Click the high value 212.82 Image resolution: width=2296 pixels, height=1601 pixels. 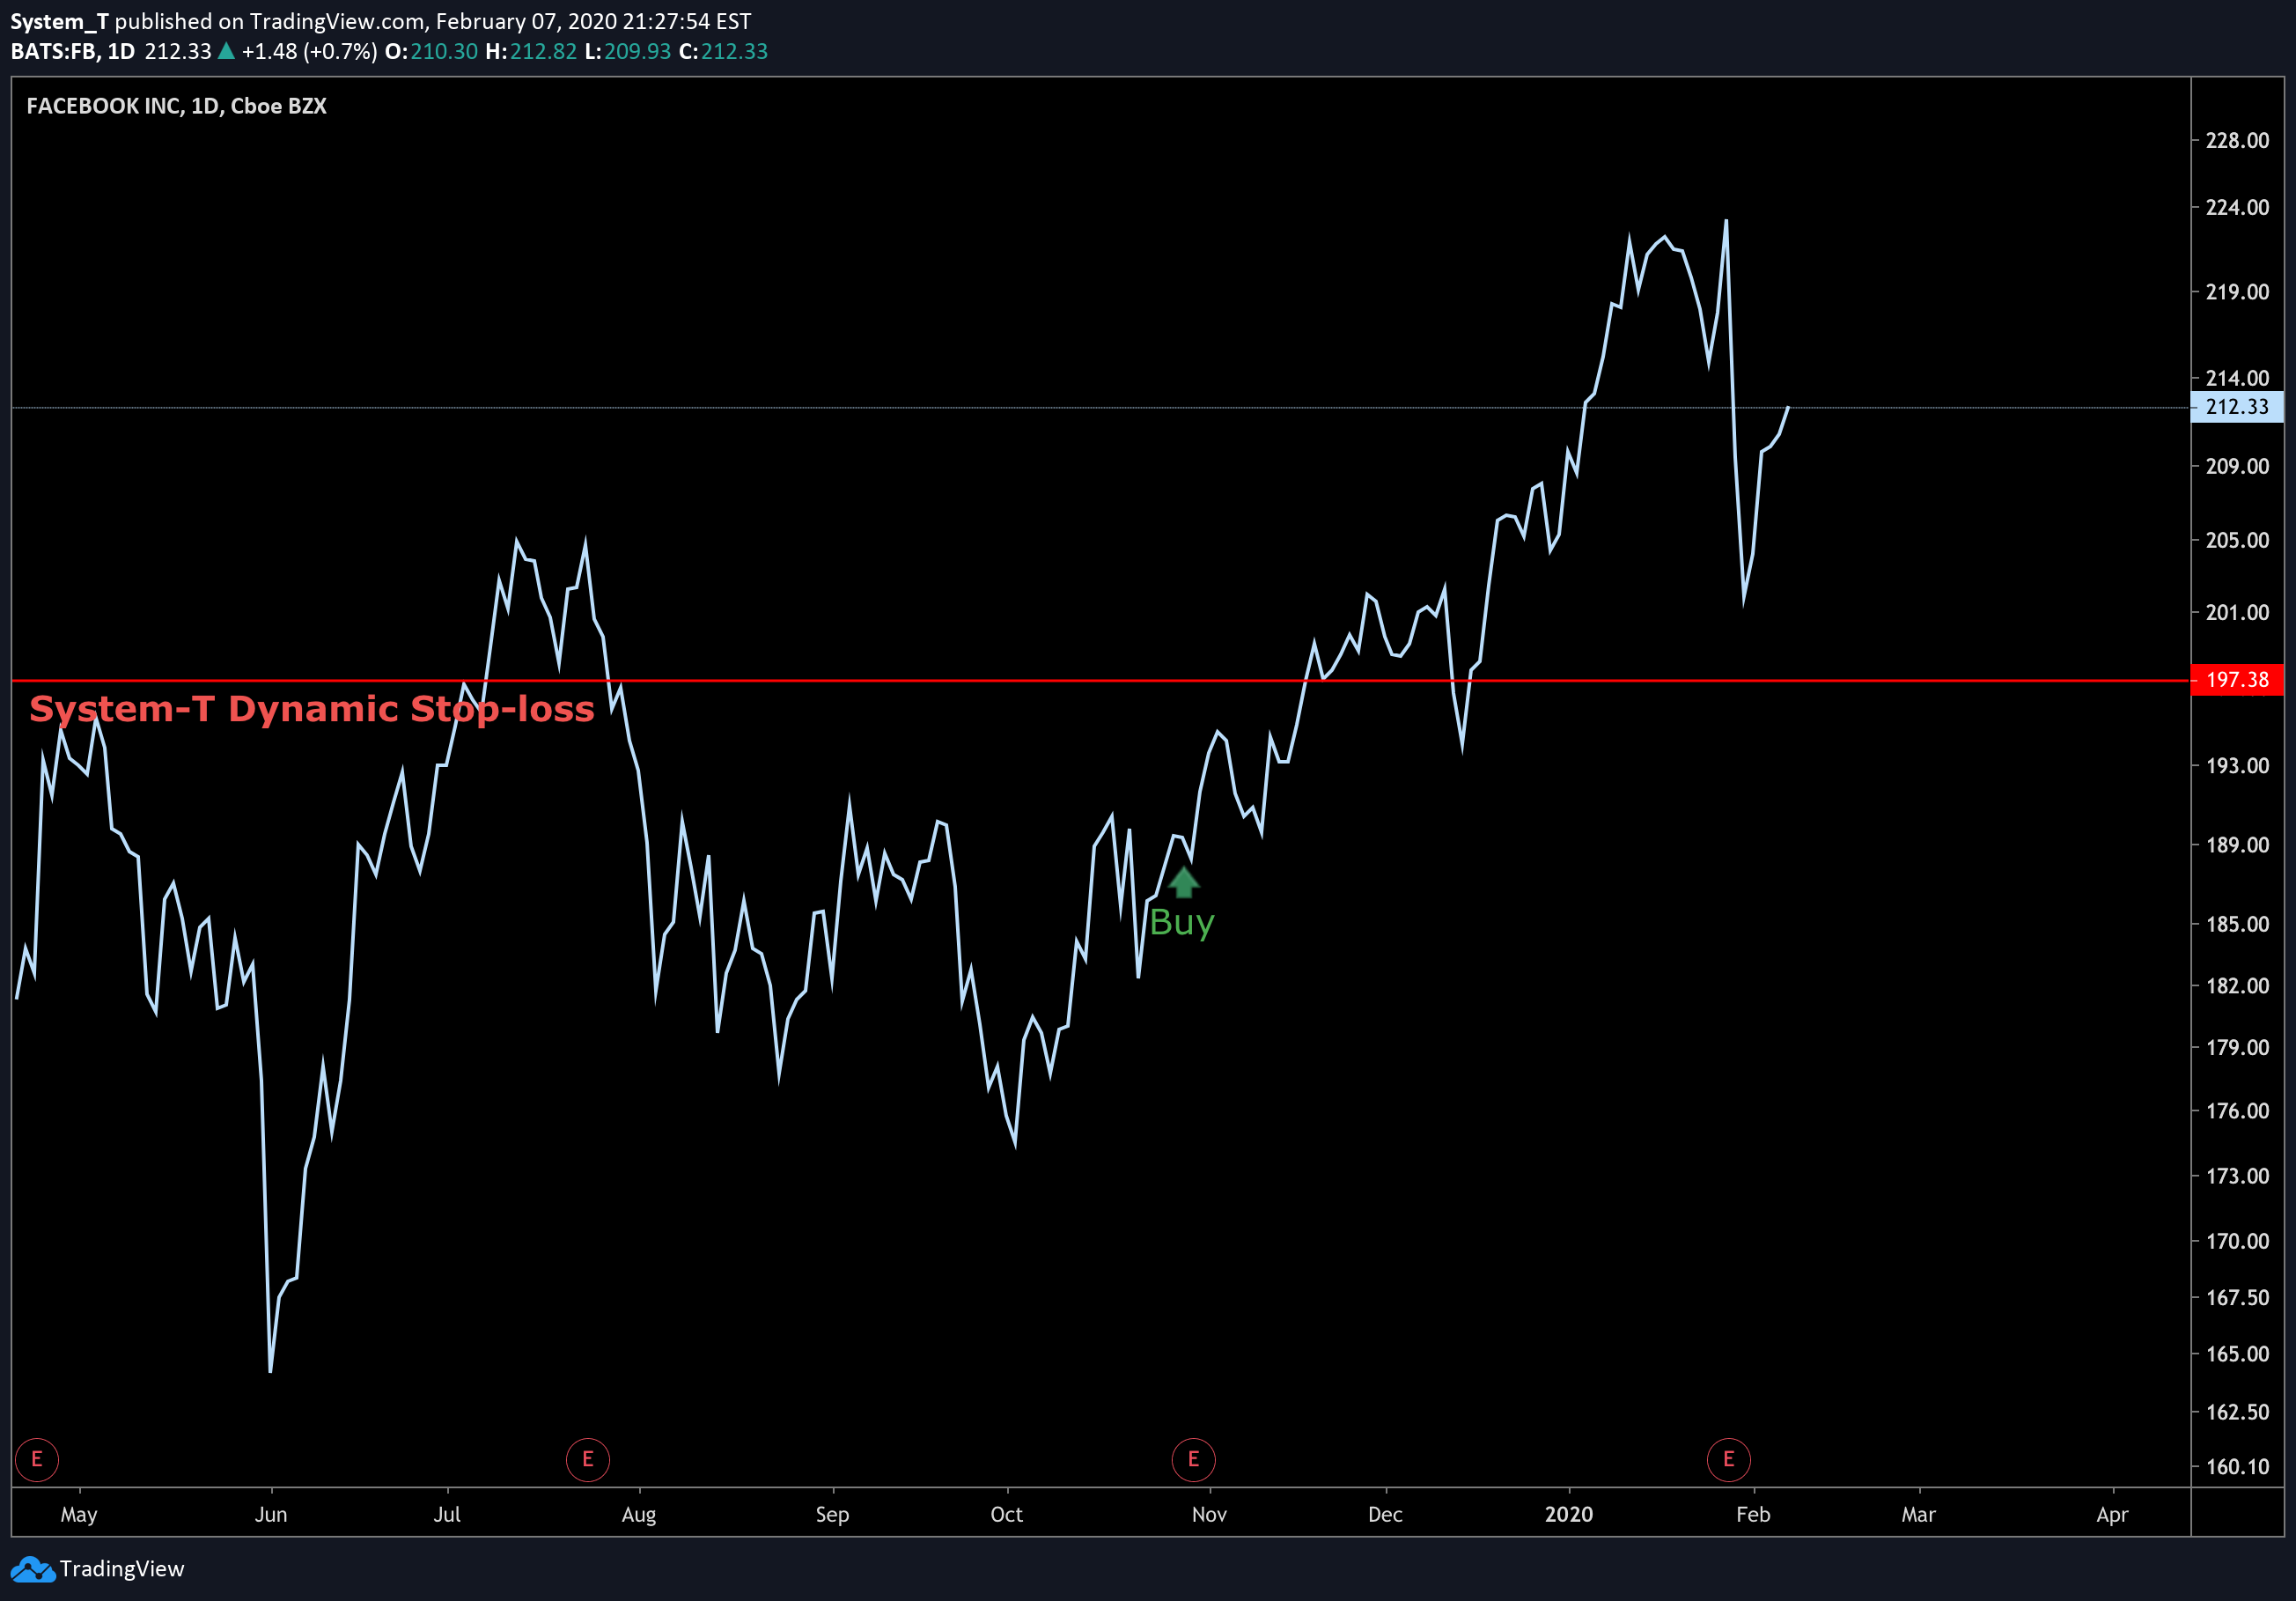click(544, 51)
